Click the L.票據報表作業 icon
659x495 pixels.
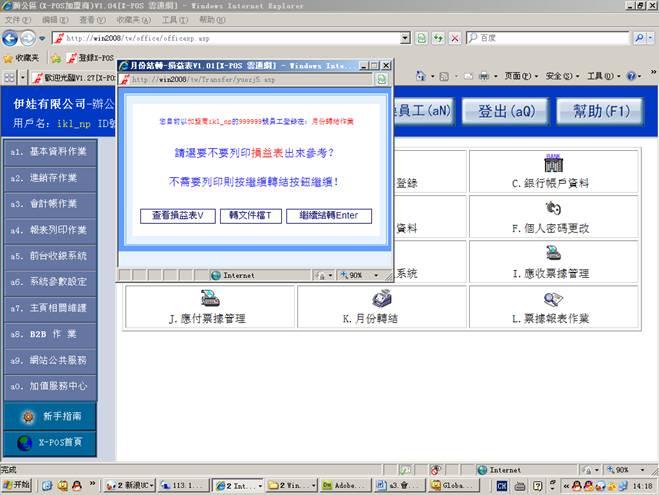click(x=551, y=298)
